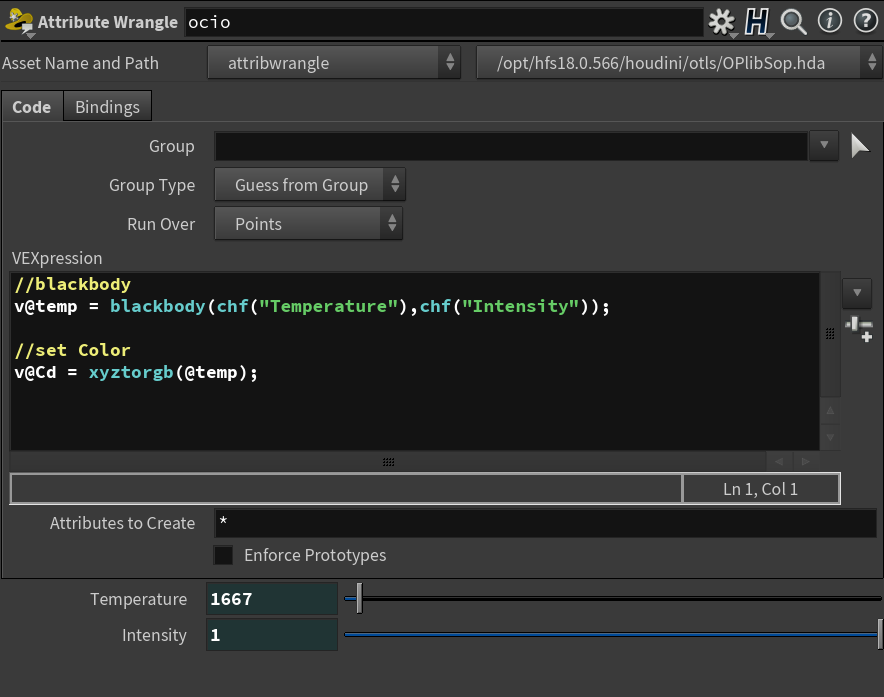Click the group selection arrow icon
Image resolution: width=884 pixels, height=697 pixels.
pos(860,146)
